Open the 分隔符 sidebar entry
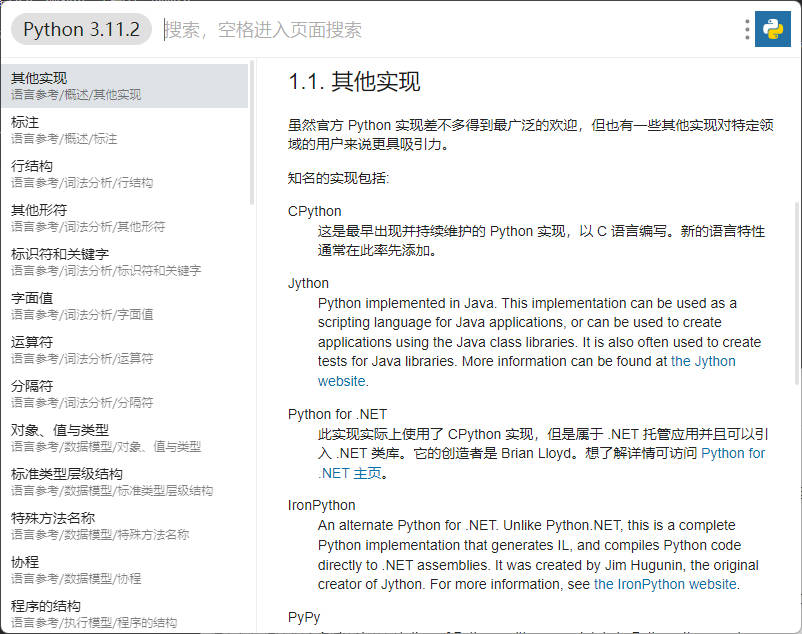This screenshot has width=802, height=634. click(125, 394)
